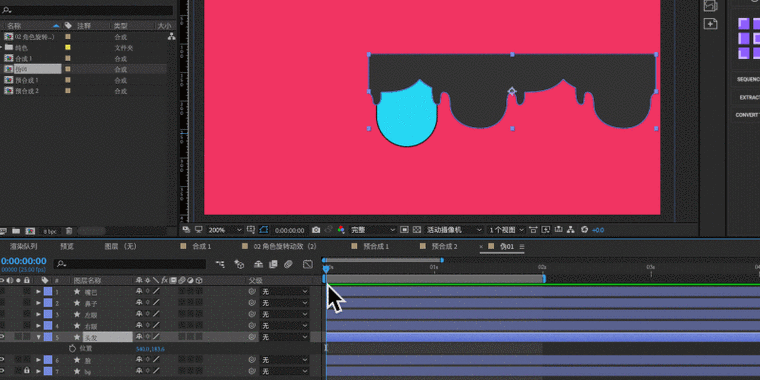Toggle the transparency grid icon
Image resolution: width=760 pixels, height=380 pixels.
pyautogui.click(x=416, y=230)
